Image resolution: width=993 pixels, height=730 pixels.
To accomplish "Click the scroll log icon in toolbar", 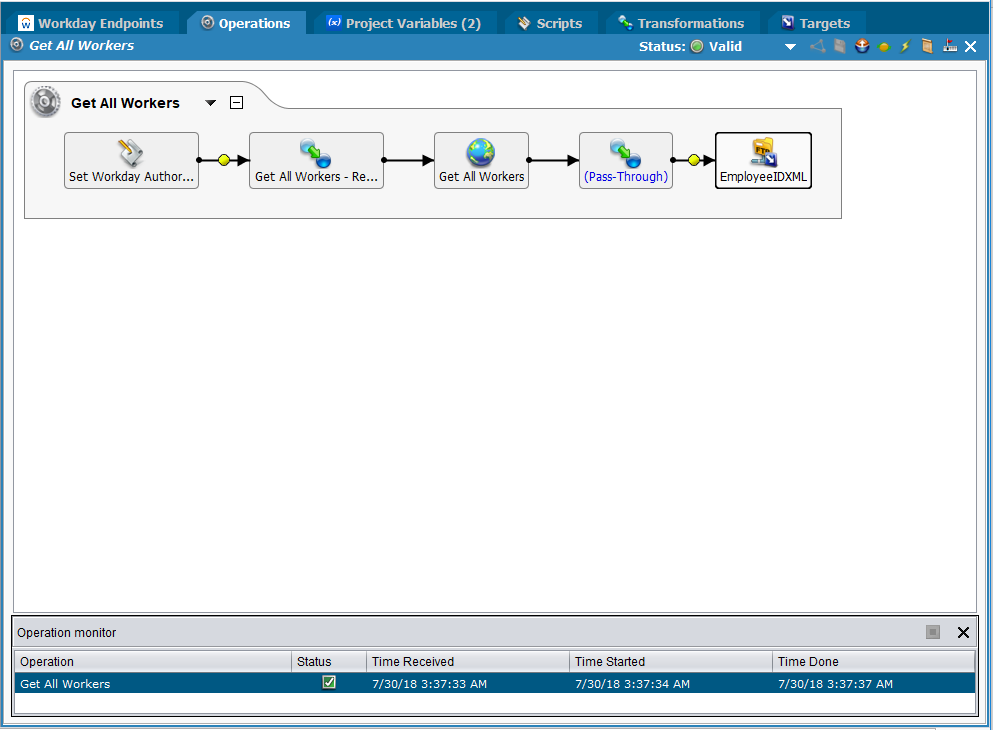I will (x=927, y=46).
